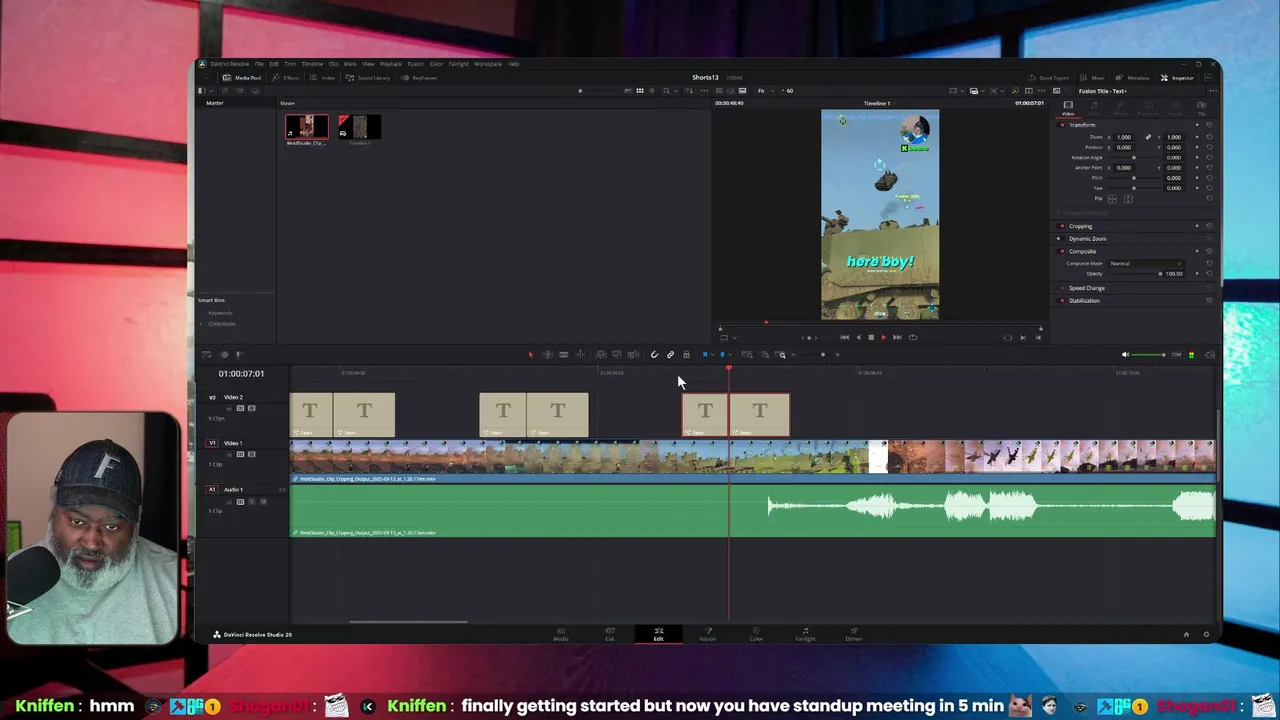Open the Index panel
The height and width of the screenshot is (720, 1280).
[x=322, y=78]
